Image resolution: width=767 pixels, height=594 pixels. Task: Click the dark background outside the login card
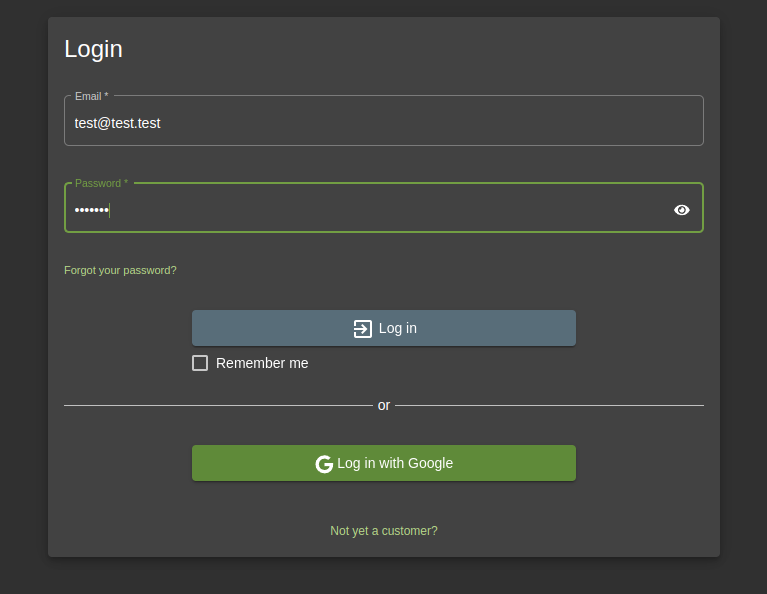pos(22,300)
